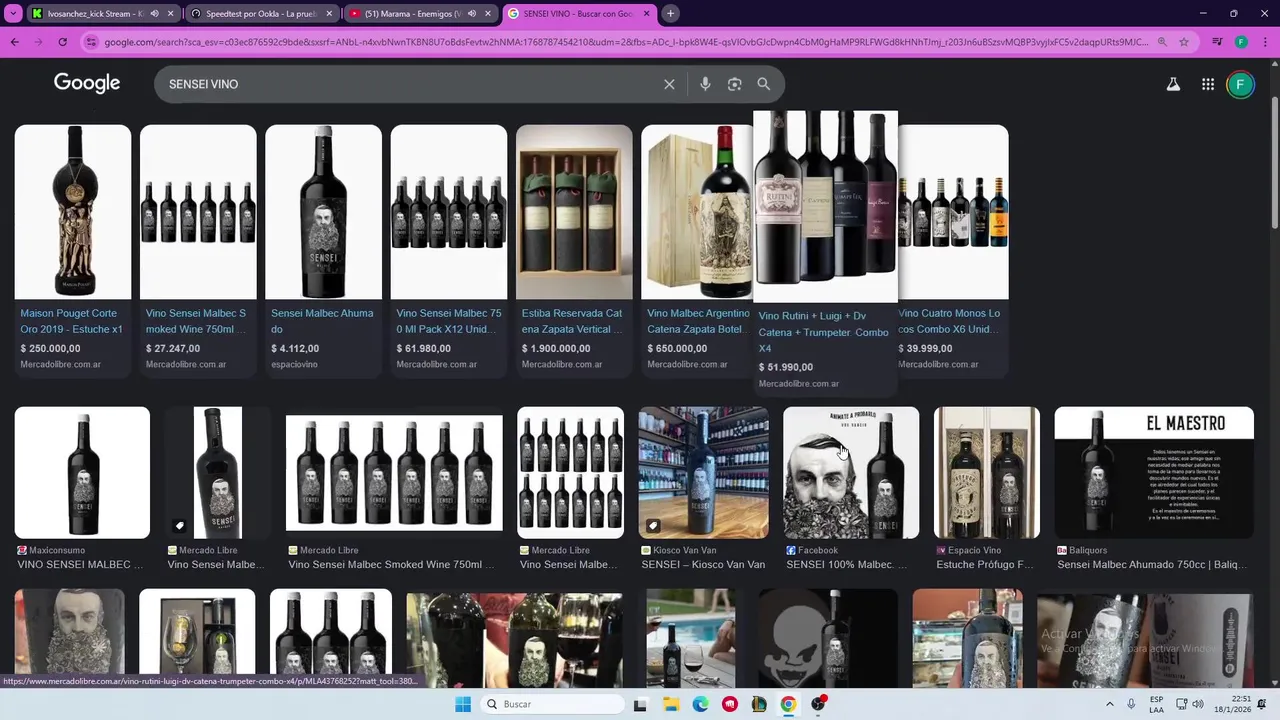Open Vino Sensei Malbec Pack X12 listing
Image resolution: width=1280 pixels, height=720 pixels.
[x=448, y=321]
